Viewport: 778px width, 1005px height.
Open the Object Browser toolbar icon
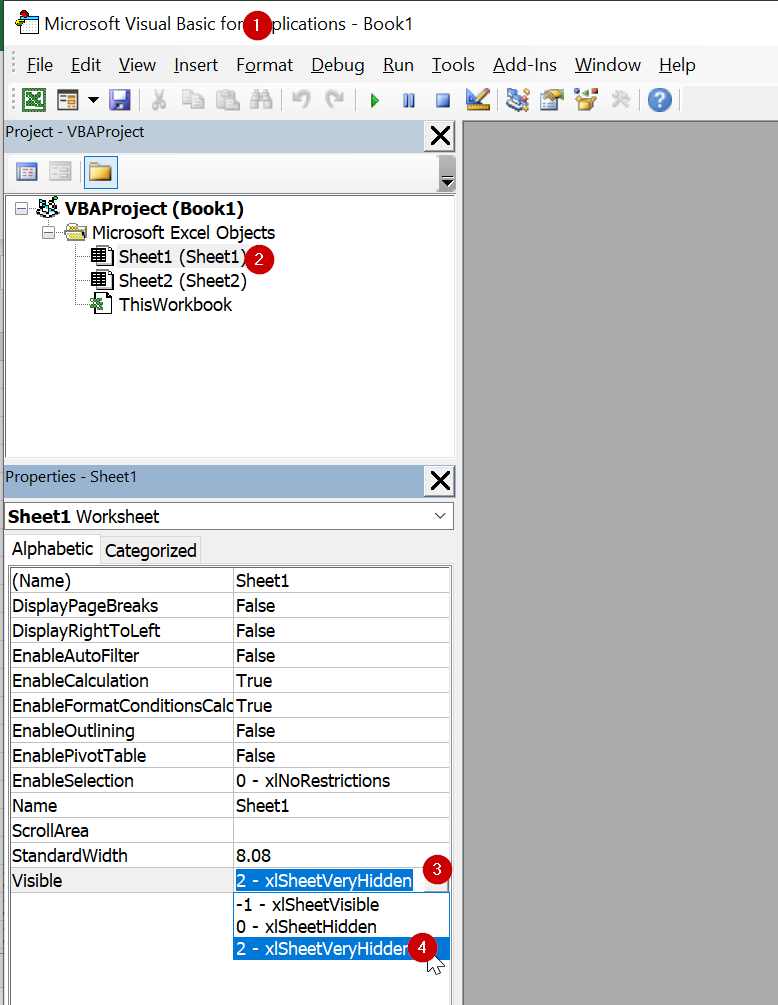(586, 100)
